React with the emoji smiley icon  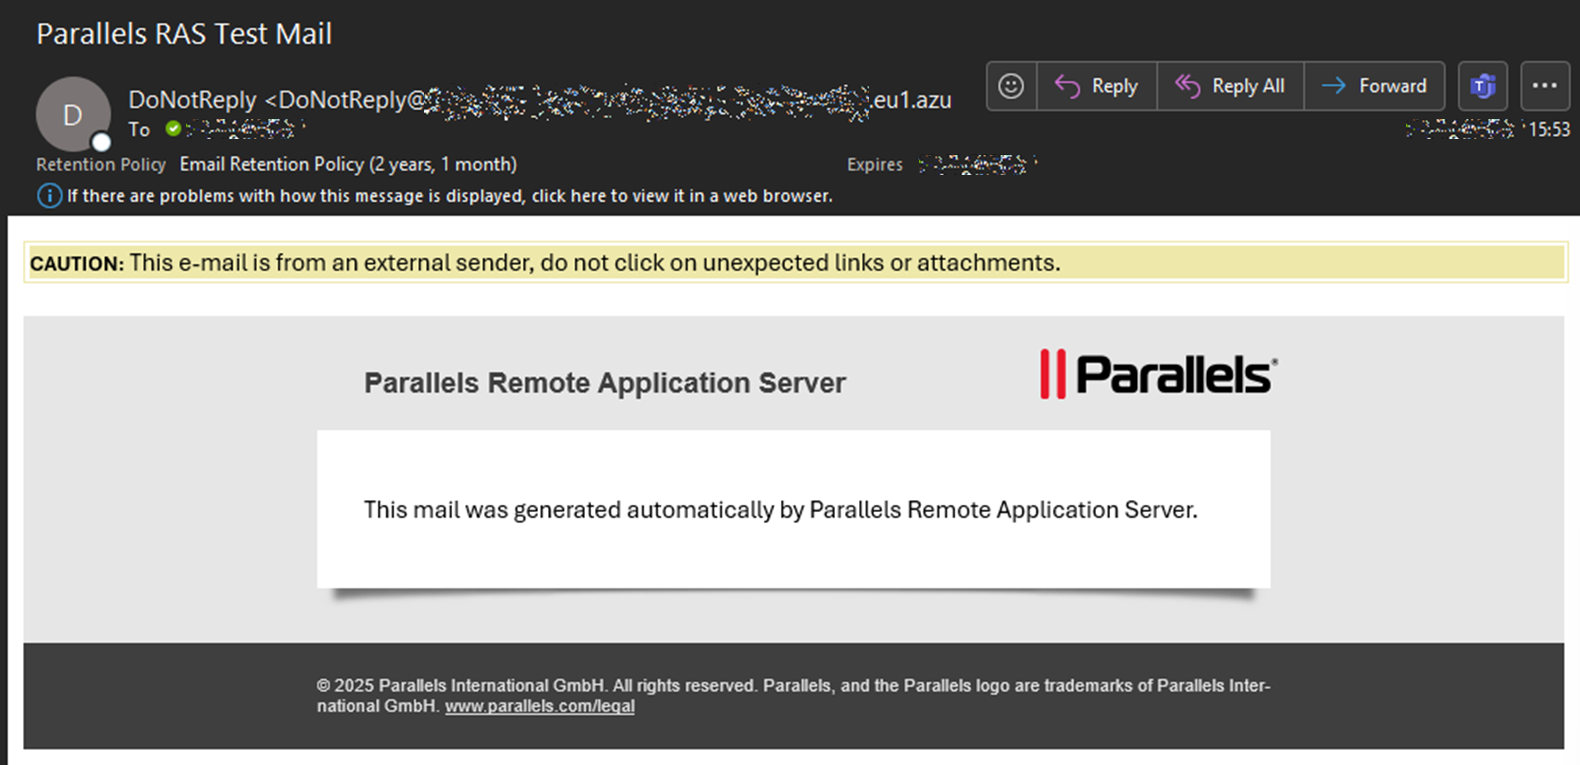[x=1011, y=86]
